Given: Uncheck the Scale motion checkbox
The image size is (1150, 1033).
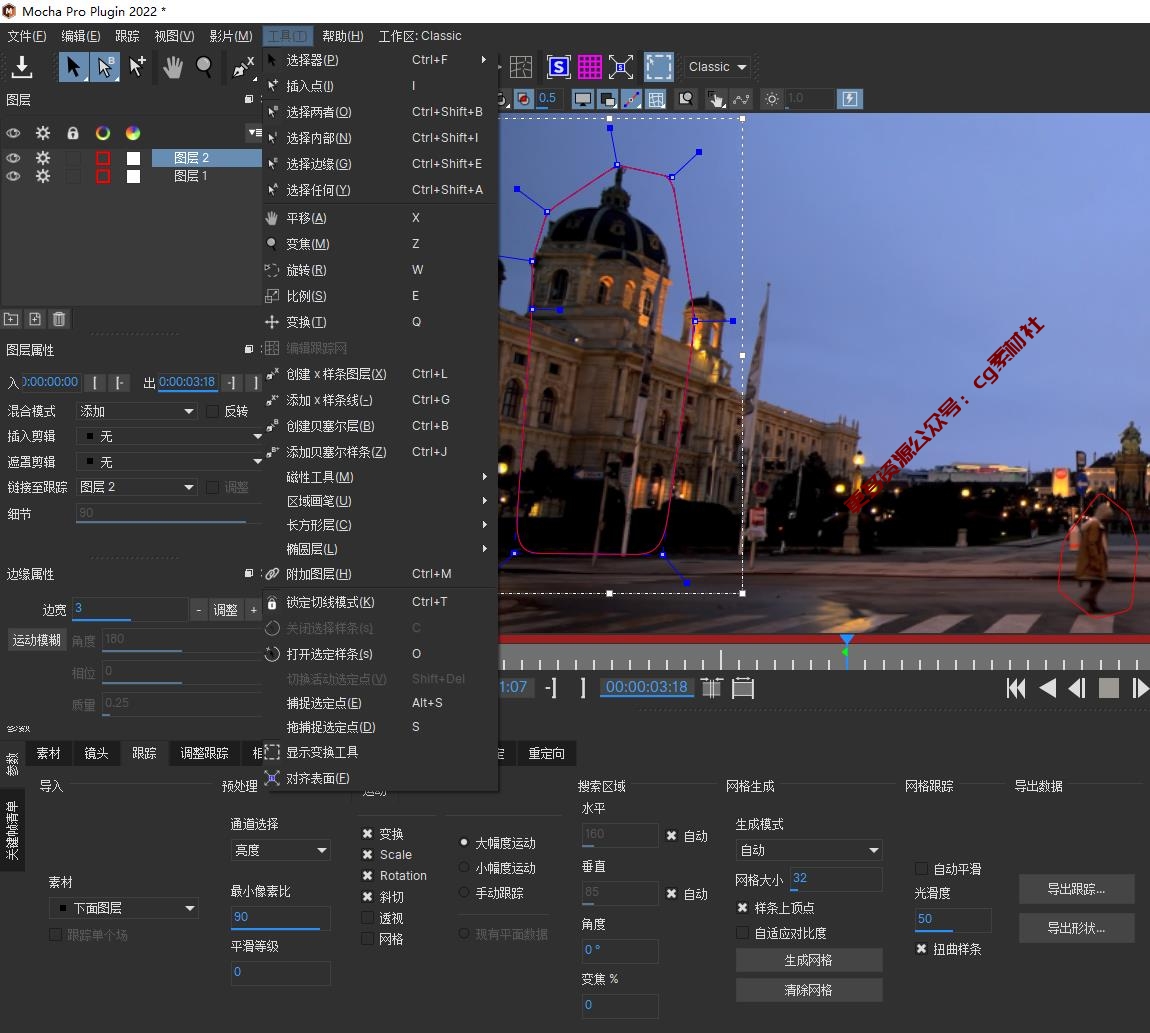Looking at the screenshot, I should (x=367, y=855).
